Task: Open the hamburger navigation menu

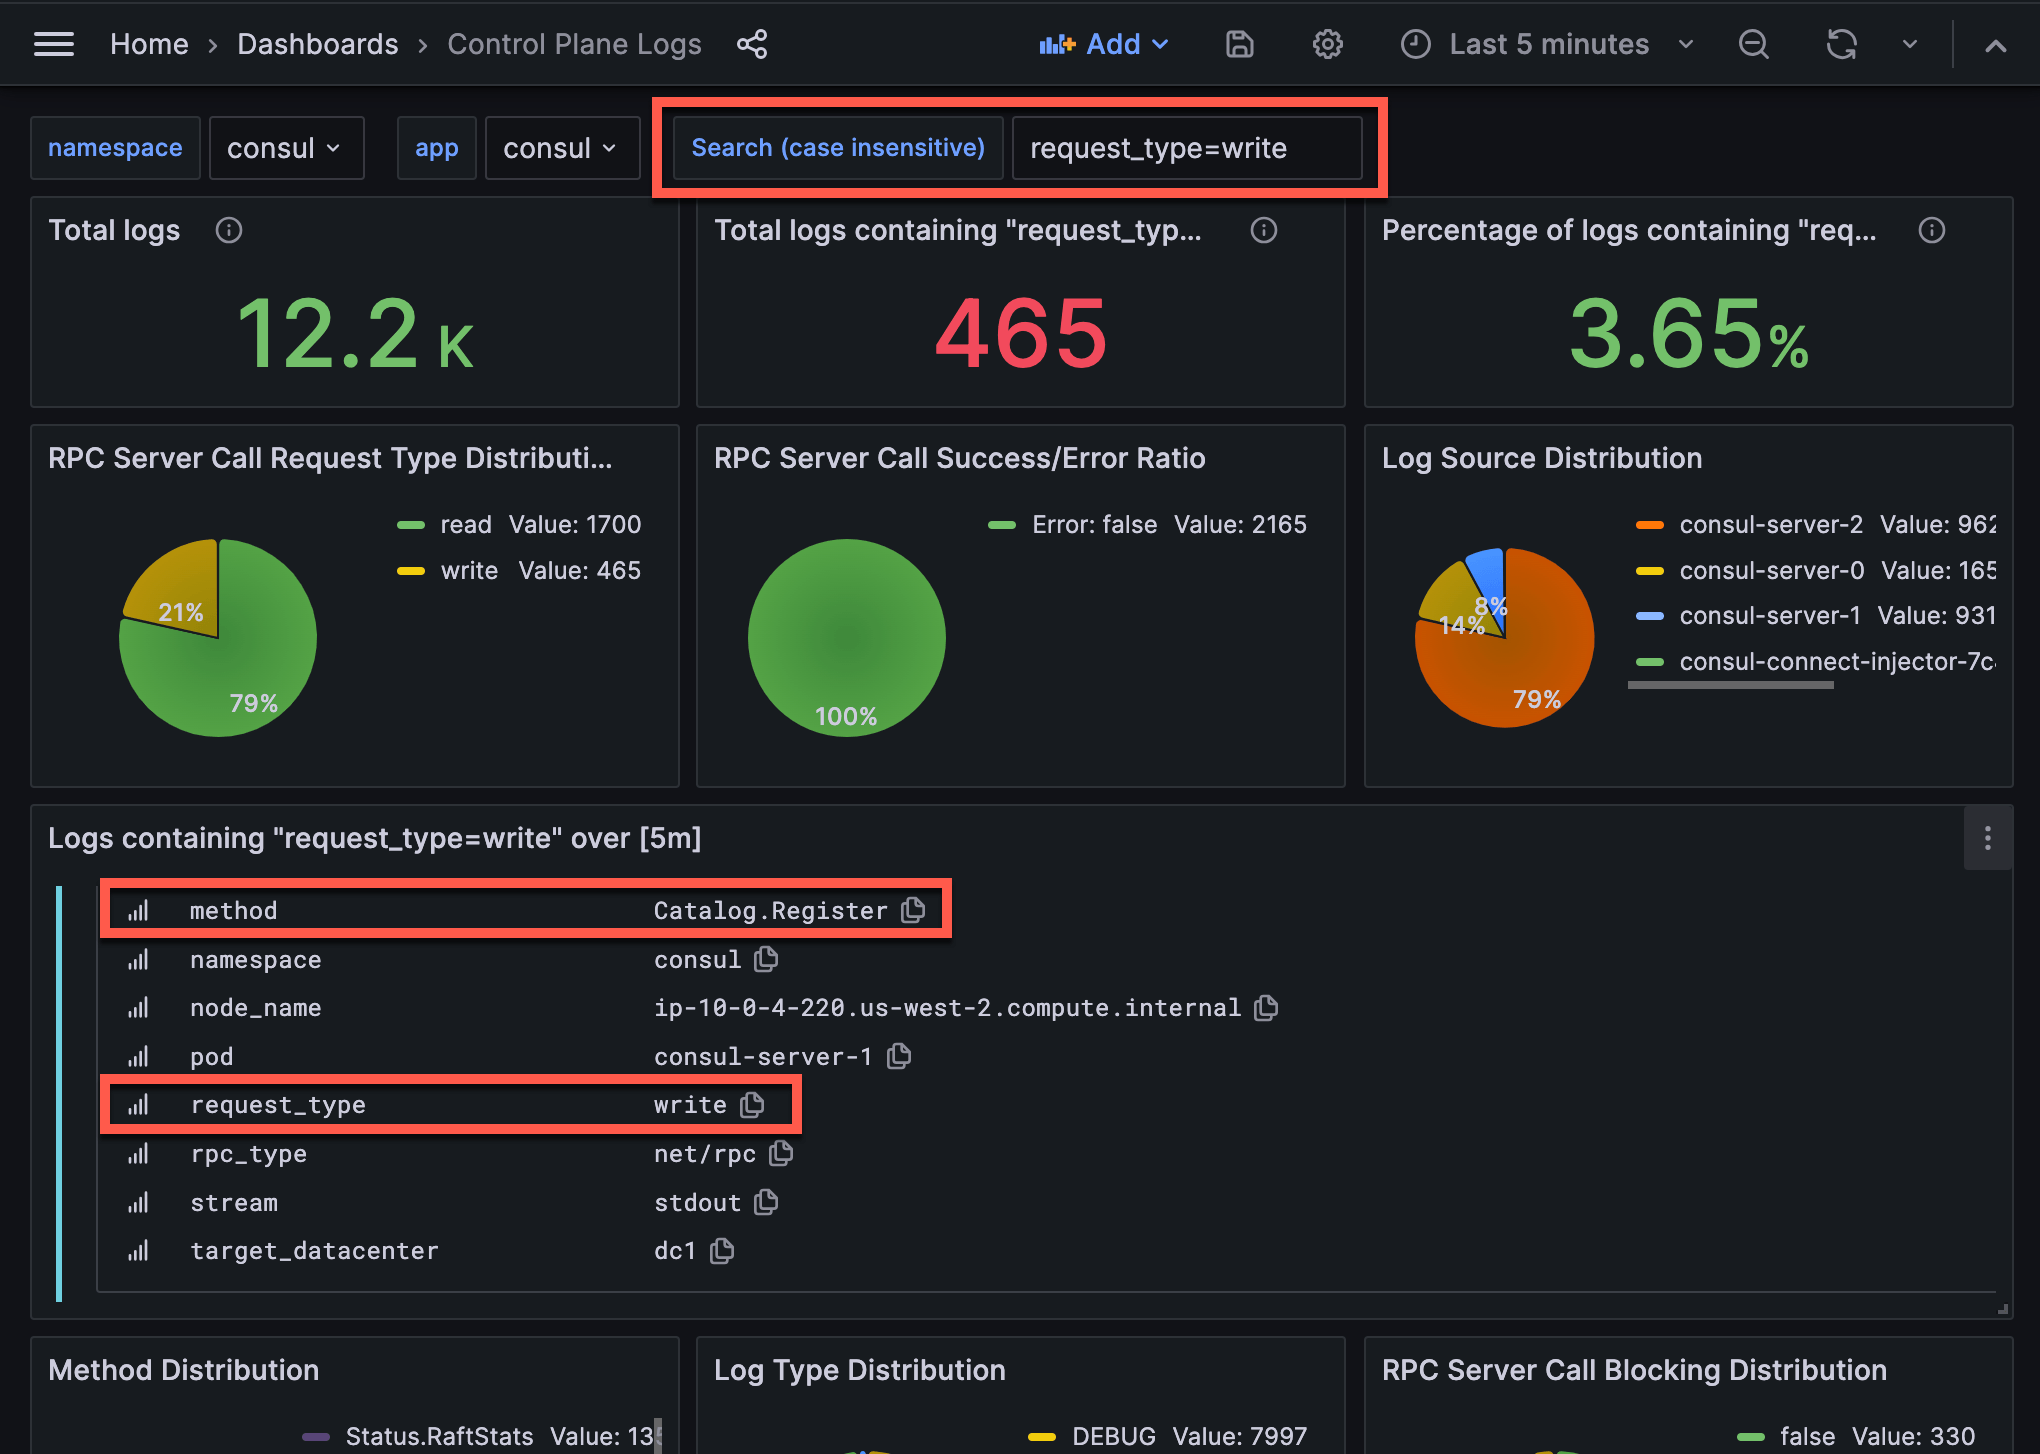Action: tap(54, 44)
